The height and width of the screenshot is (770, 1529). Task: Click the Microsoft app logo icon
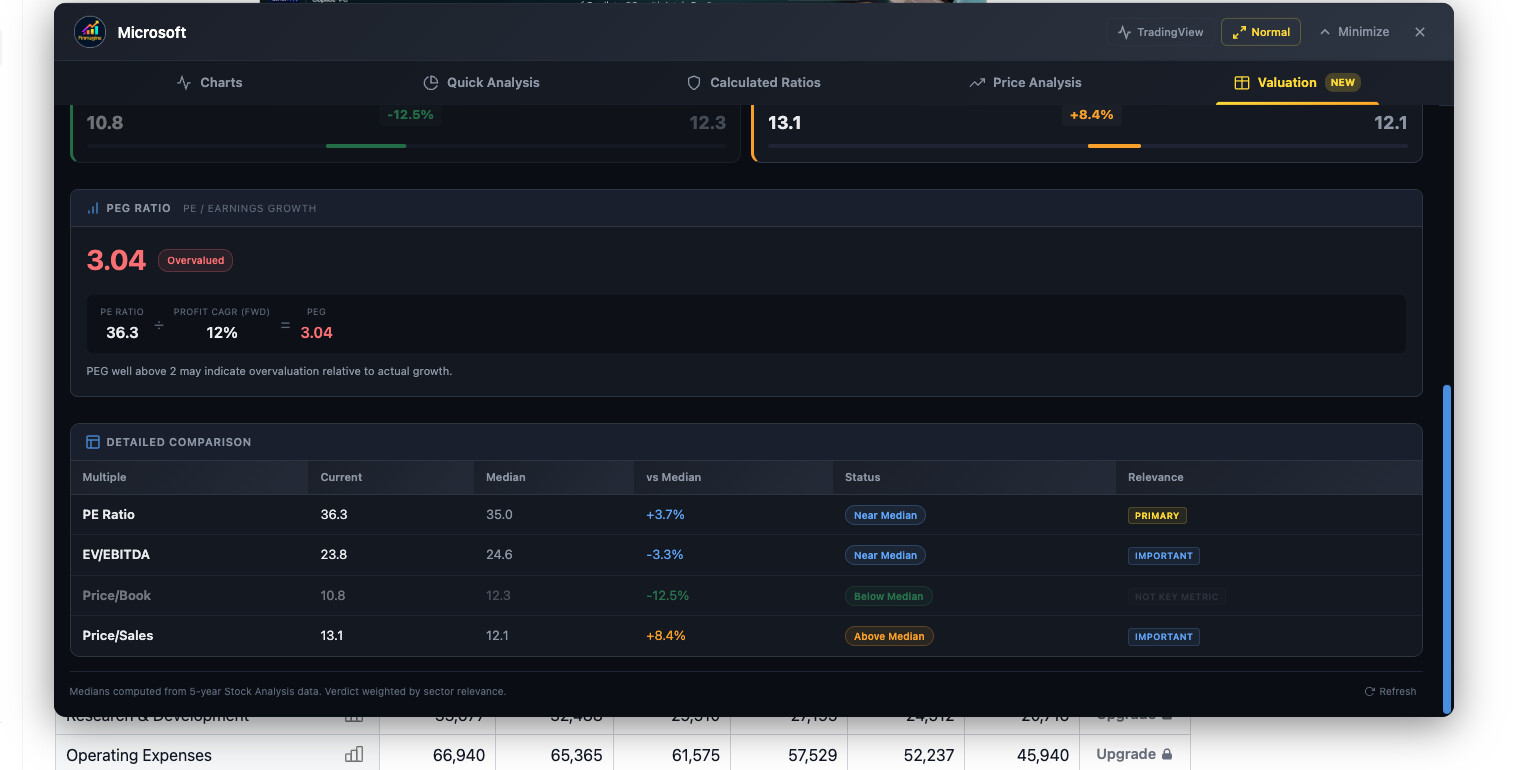(90, 32)
